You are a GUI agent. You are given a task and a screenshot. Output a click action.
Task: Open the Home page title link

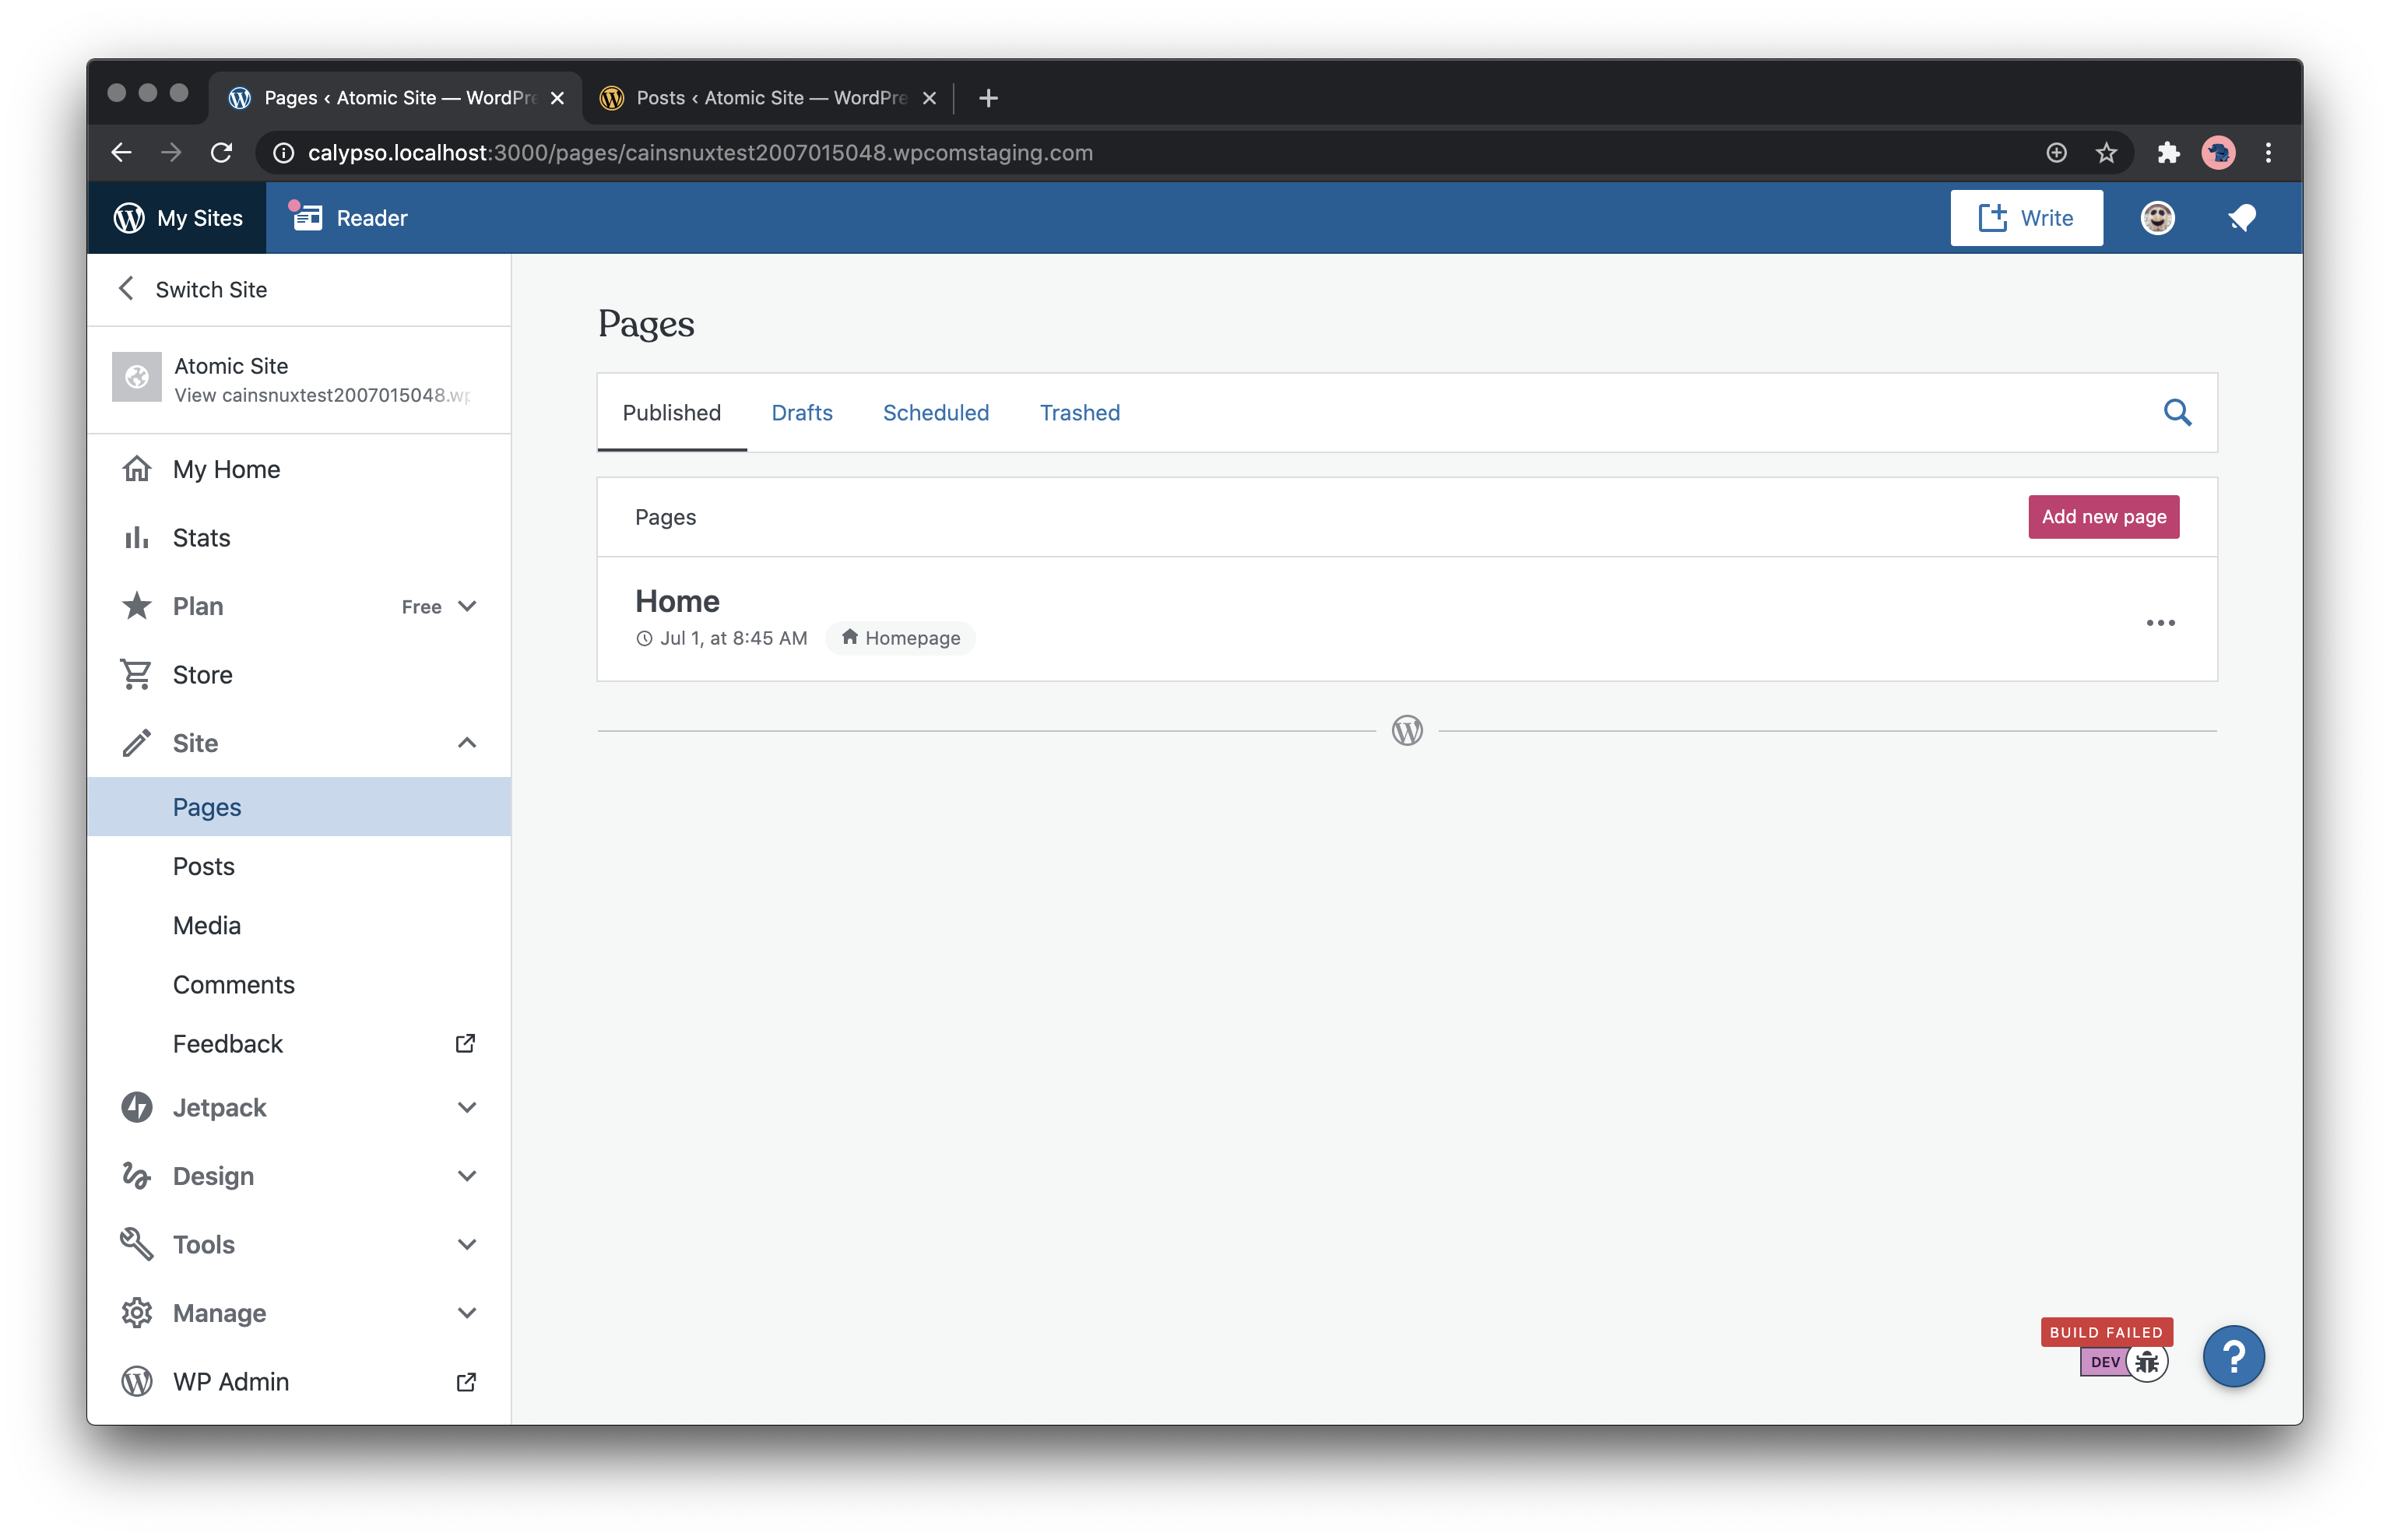[x=677, y=601]
